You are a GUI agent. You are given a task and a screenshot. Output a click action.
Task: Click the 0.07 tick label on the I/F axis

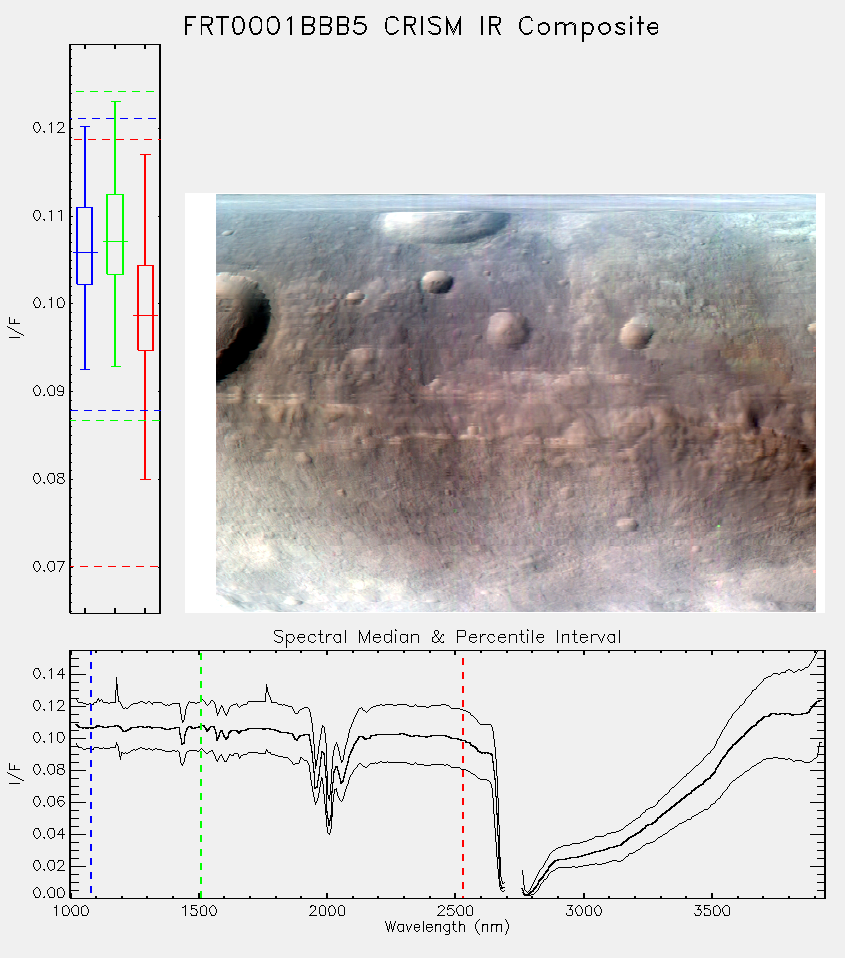pyautogui.click(x=49, y=566)
